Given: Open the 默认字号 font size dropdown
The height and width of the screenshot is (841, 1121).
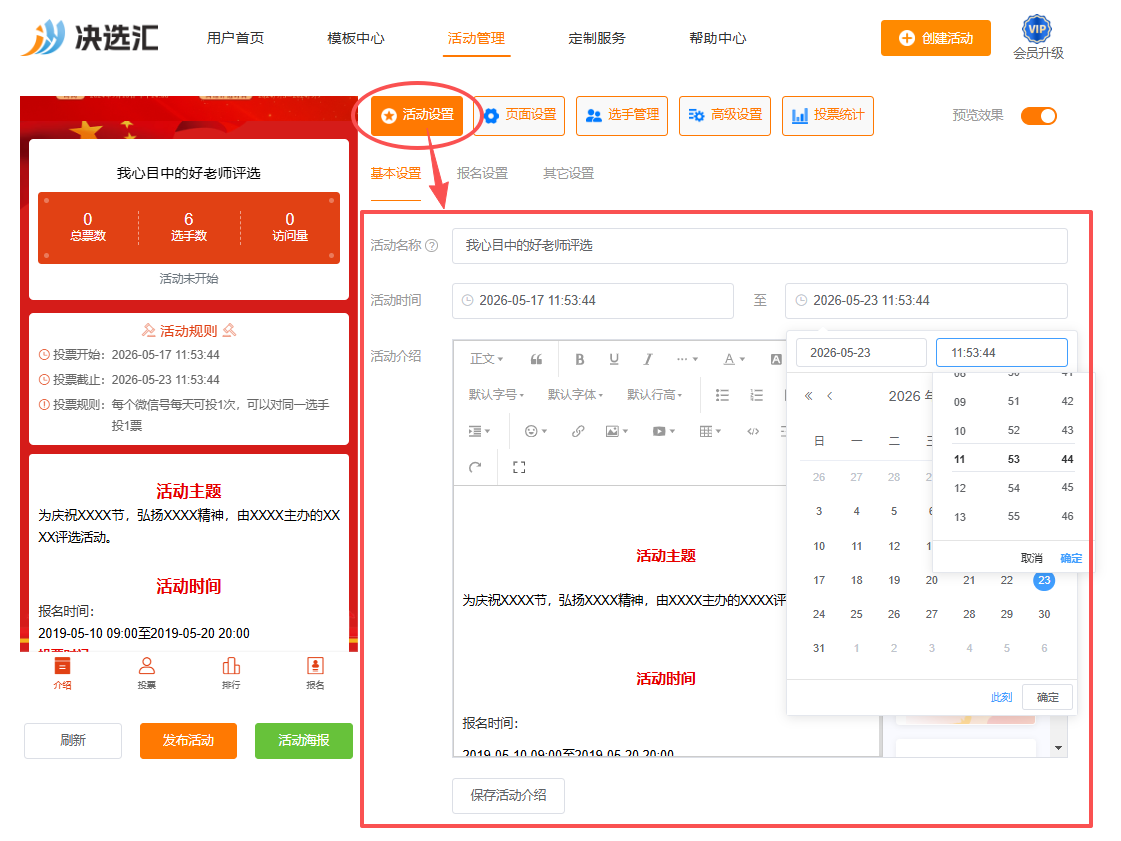Looking at the screenshot, I should pyautogui.click(x=496, y=395).
